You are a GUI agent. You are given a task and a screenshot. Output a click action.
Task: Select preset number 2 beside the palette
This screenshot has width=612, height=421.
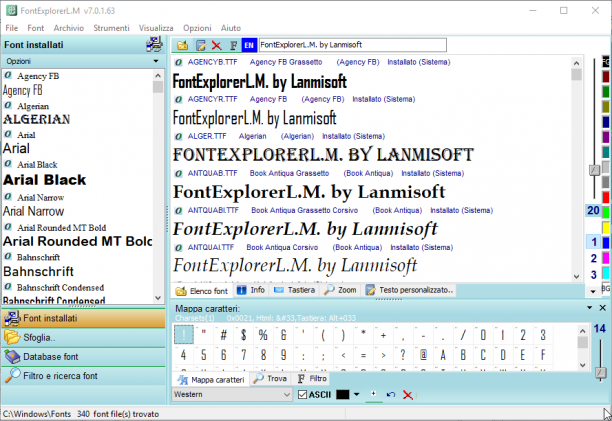click(x=593, y=258)
